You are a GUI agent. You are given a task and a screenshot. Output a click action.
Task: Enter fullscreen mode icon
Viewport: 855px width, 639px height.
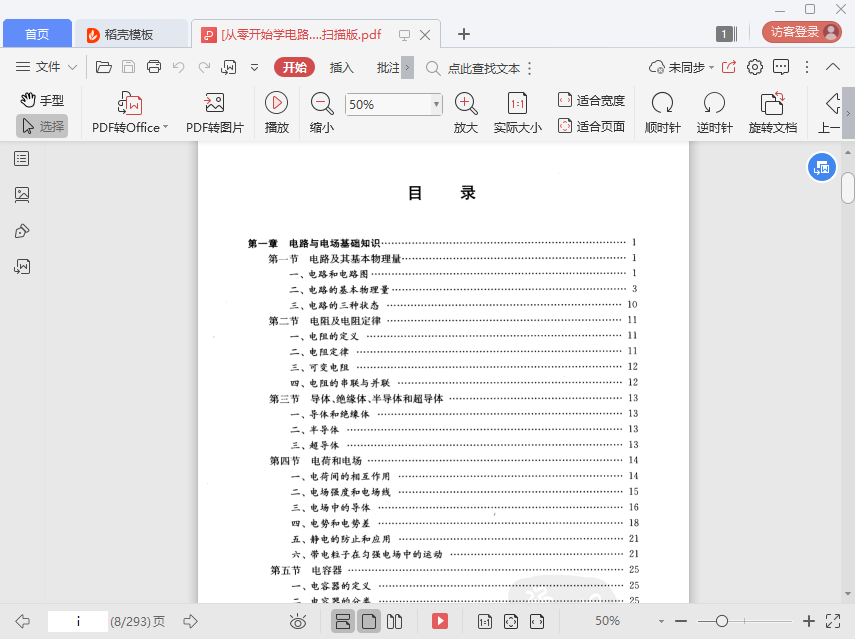tap(833, 621)
